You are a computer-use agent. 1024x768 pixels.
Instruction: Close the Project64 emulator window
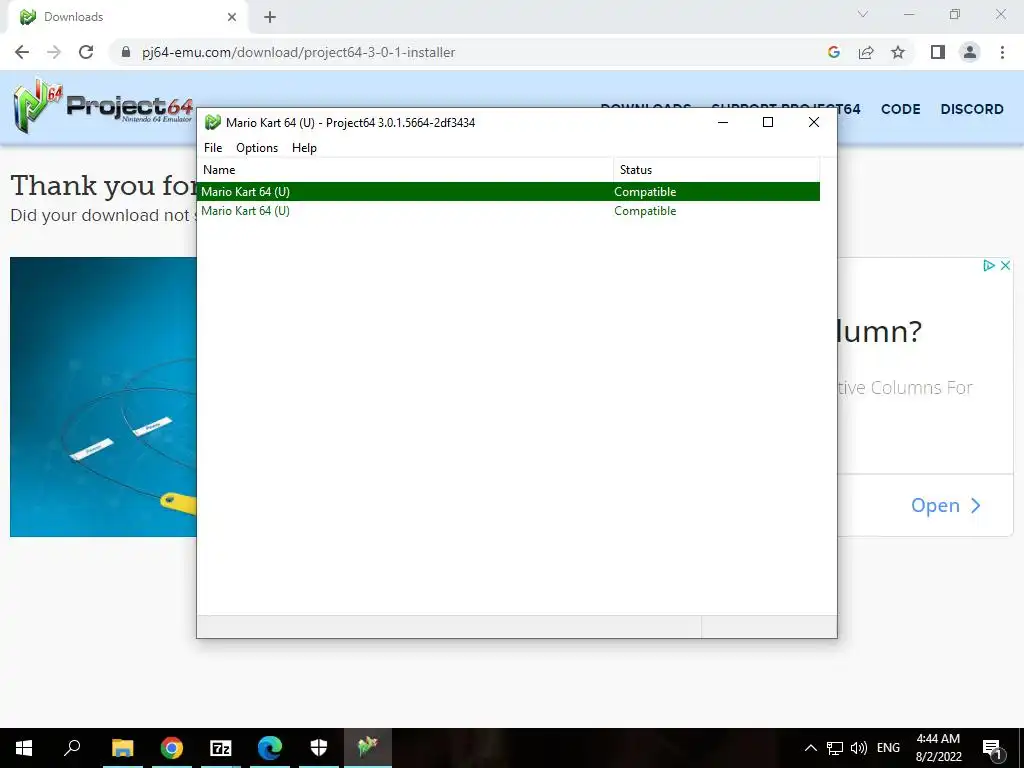[814, 122]
